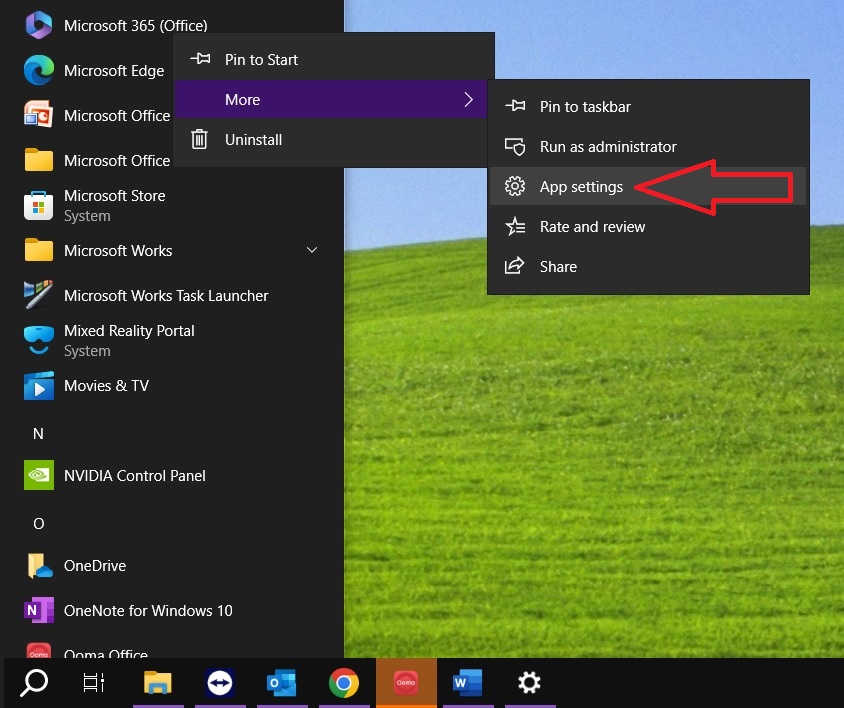Screen dimensions: 844x708
Task: Click 'Microsoft Store' label
Action: [115, 195]
